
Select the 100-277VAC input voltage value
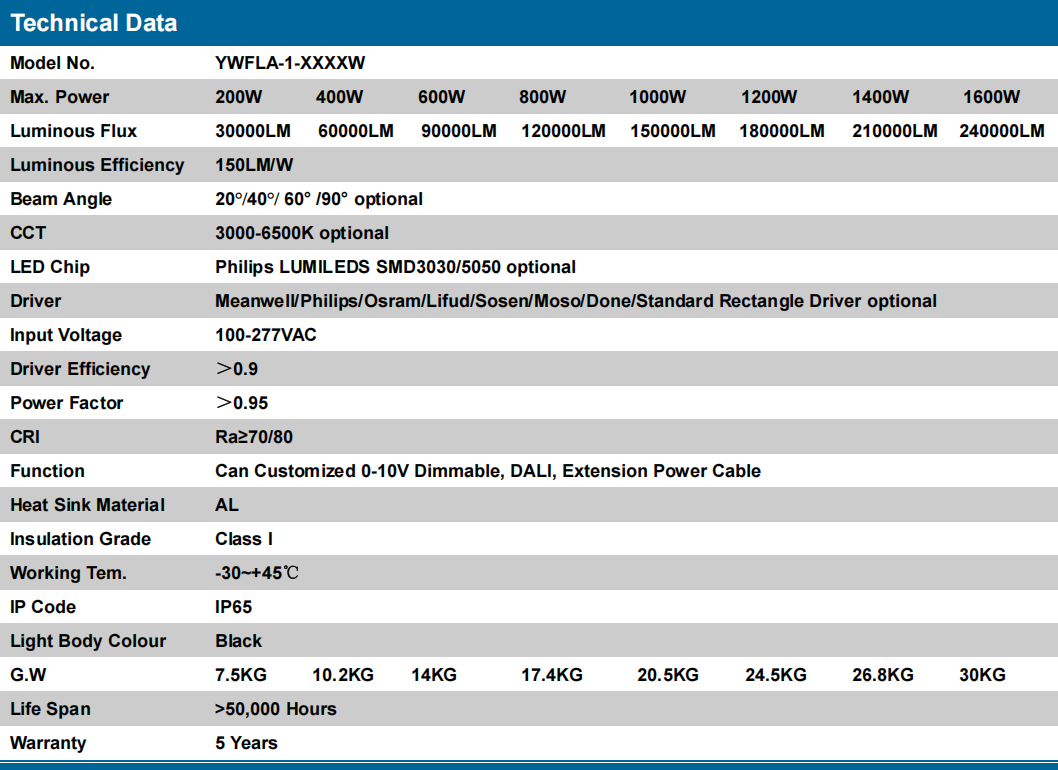(266, 335)
